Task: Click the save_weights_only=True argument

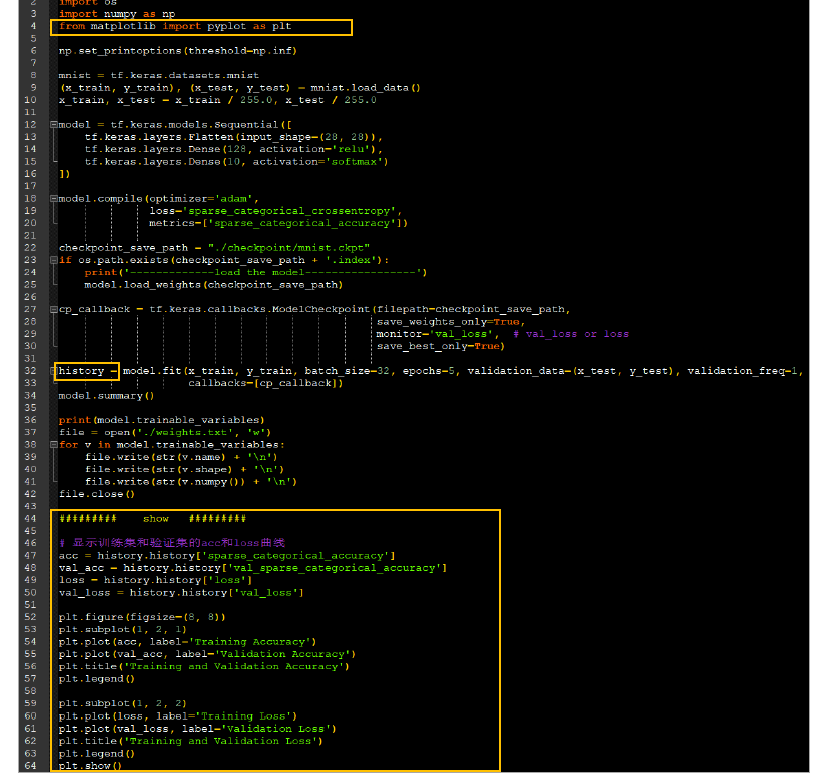Action: pos(450,322)
